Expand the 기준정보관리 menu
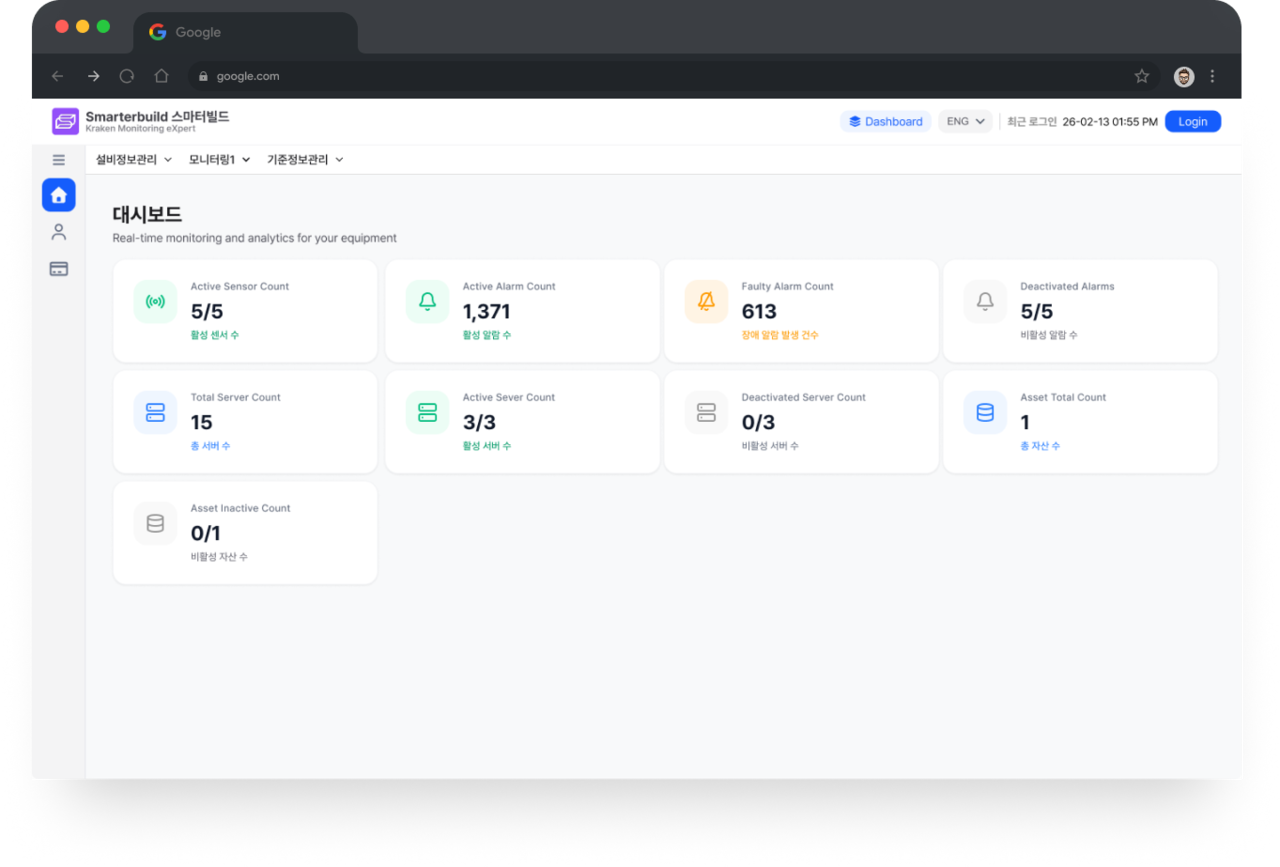Screen dimensions: 1280x867 pyautogui.click(x=305, y=160)
